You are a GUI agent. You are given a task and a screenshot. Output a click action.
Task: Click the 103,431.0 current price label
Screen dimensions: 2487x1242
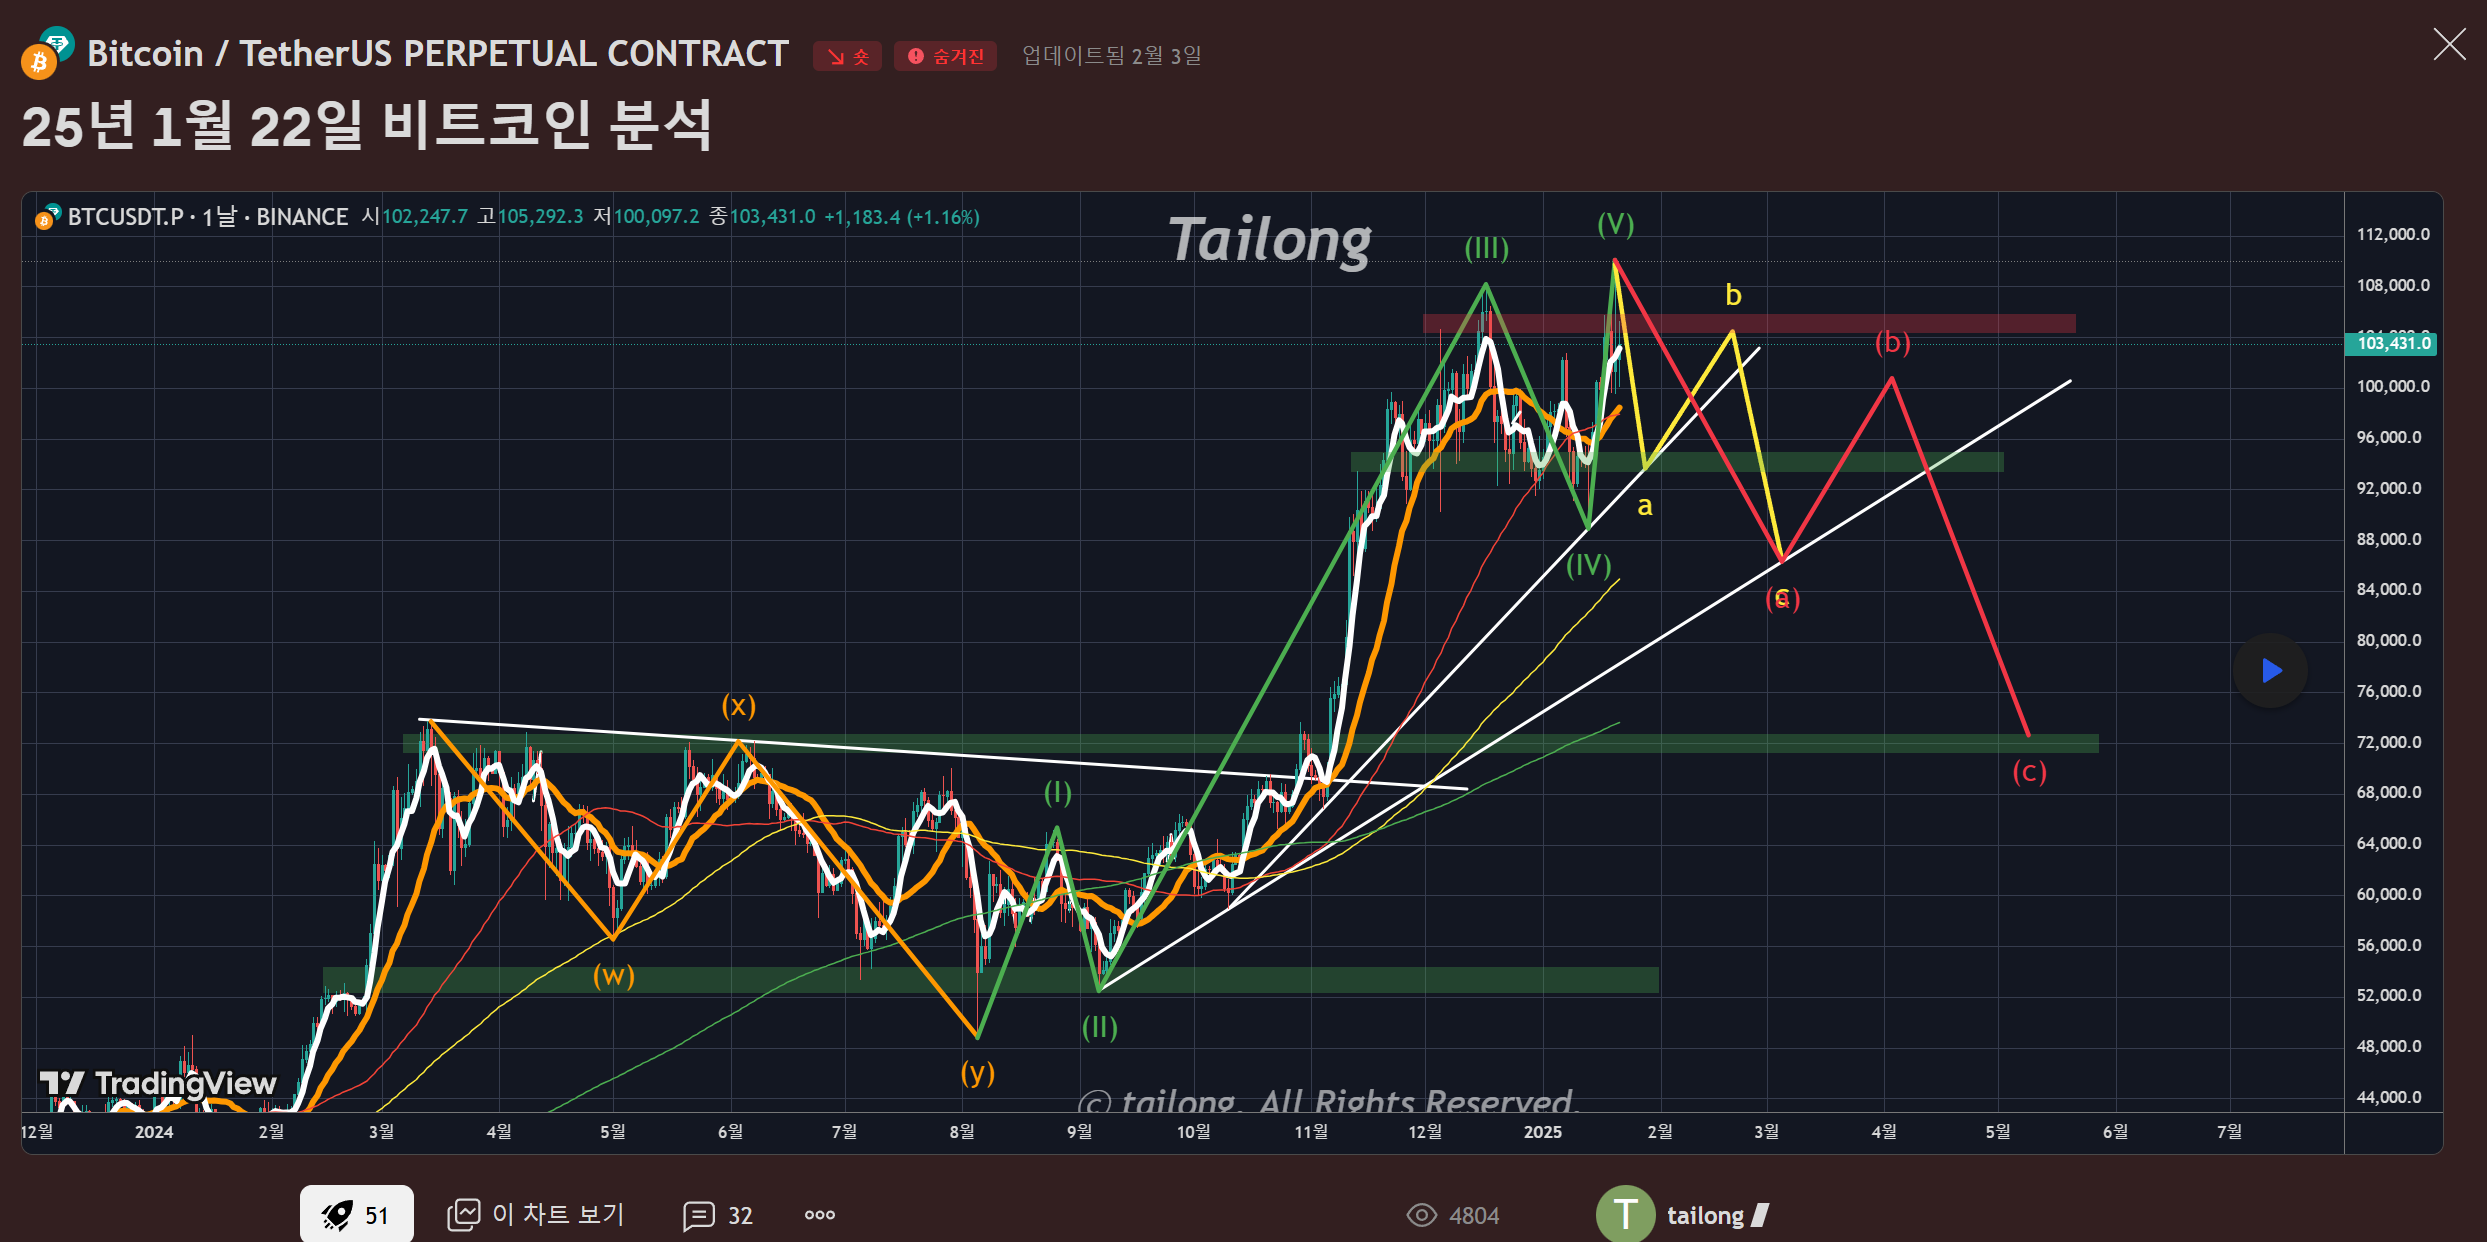2392,343
